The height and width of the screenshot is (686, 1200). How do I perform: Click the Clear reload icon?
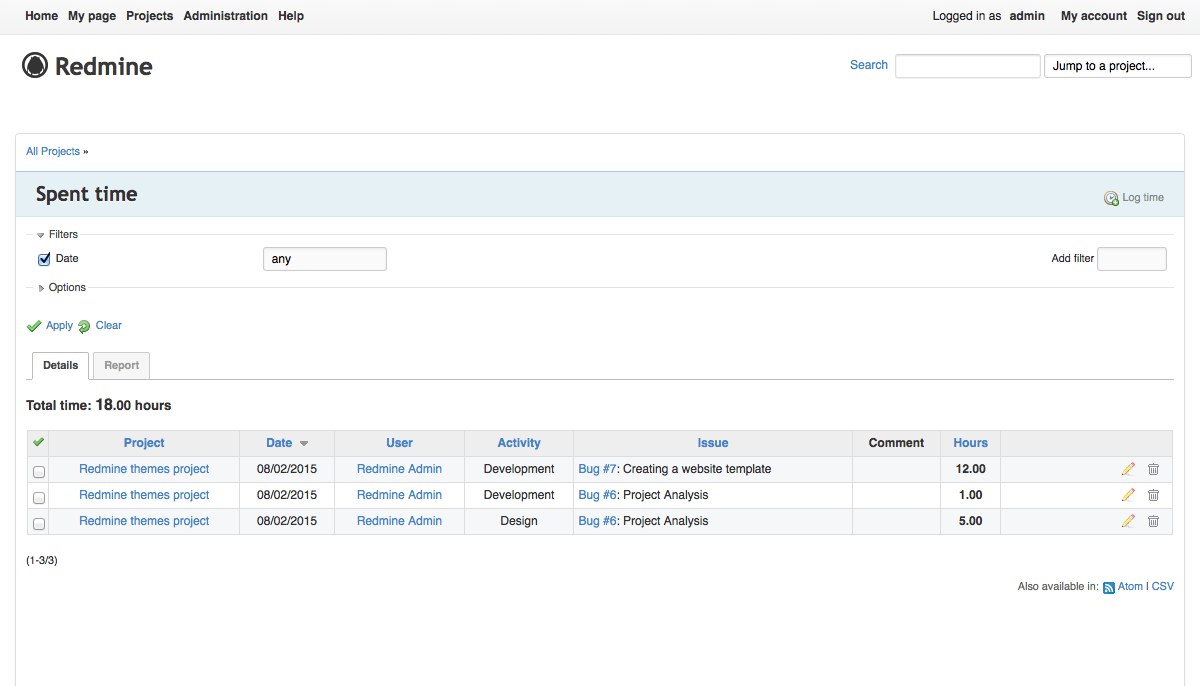(x=84, y=326)
